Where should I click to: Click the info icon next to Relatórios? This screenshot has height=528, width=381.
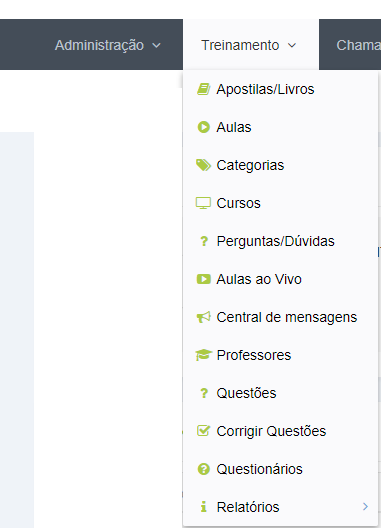click(203, 507)
